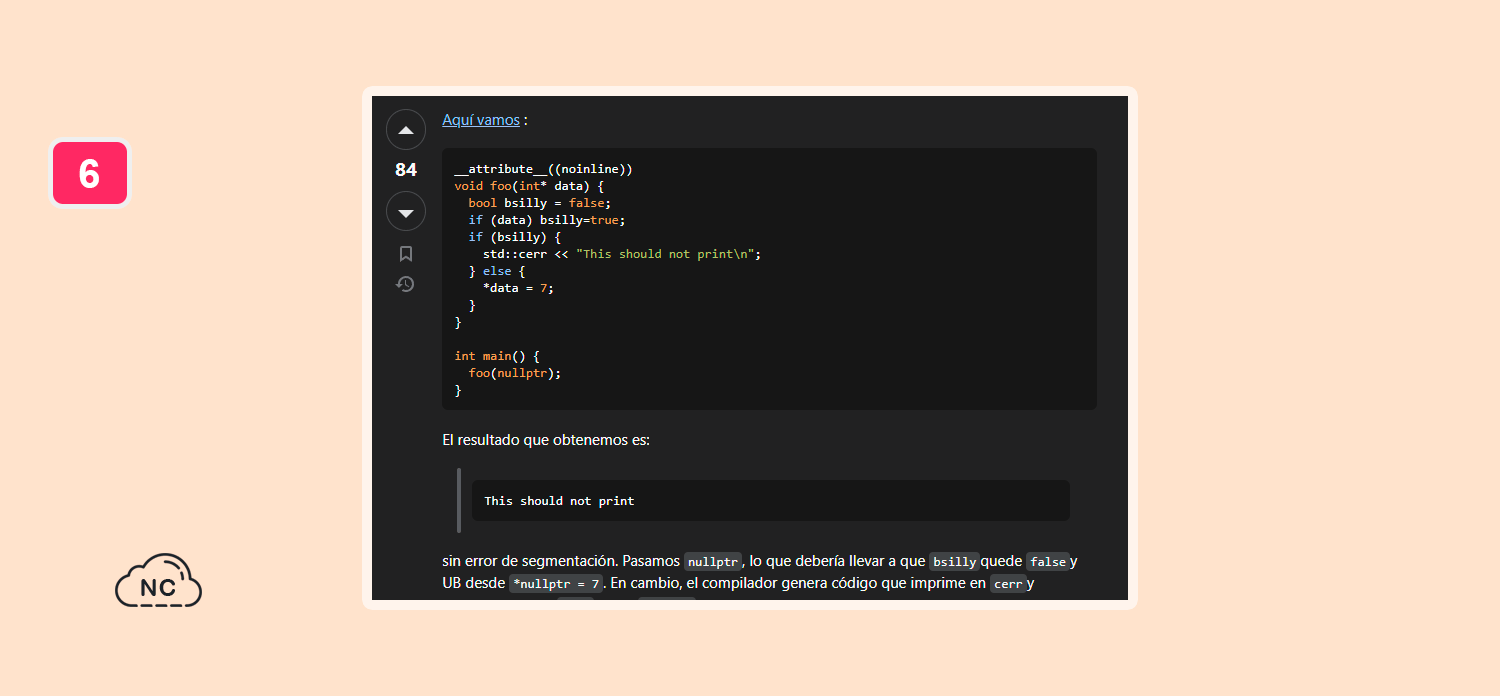Click the pink number 6 badge
This screenshot has height=696, width=1500.
pyautogui.click(x=90, y=174)
